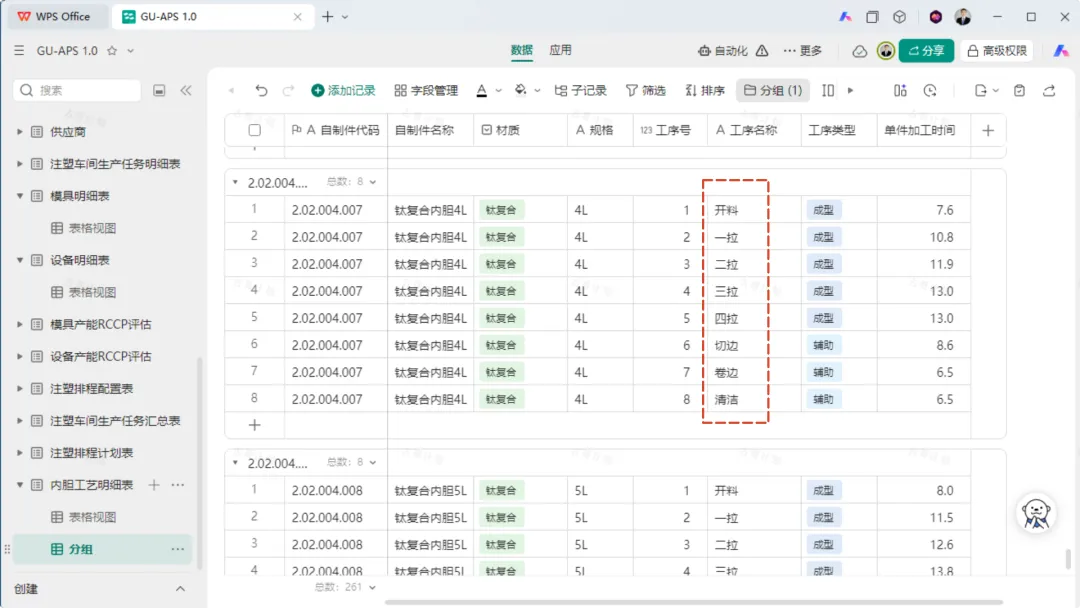1080x608 pixels.
Task: Open 字段管理 field management
Action: 426,90
